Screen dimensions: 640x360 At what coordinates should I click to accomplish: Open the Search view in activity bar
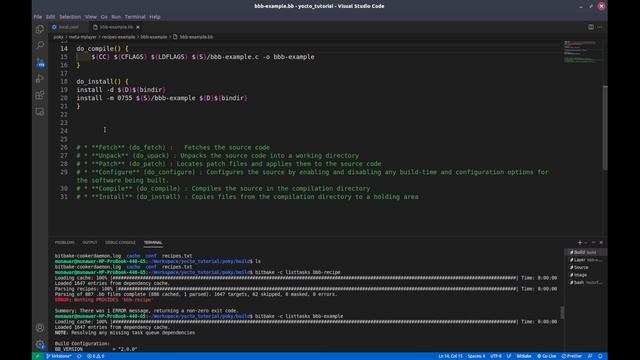coord(40,45)
